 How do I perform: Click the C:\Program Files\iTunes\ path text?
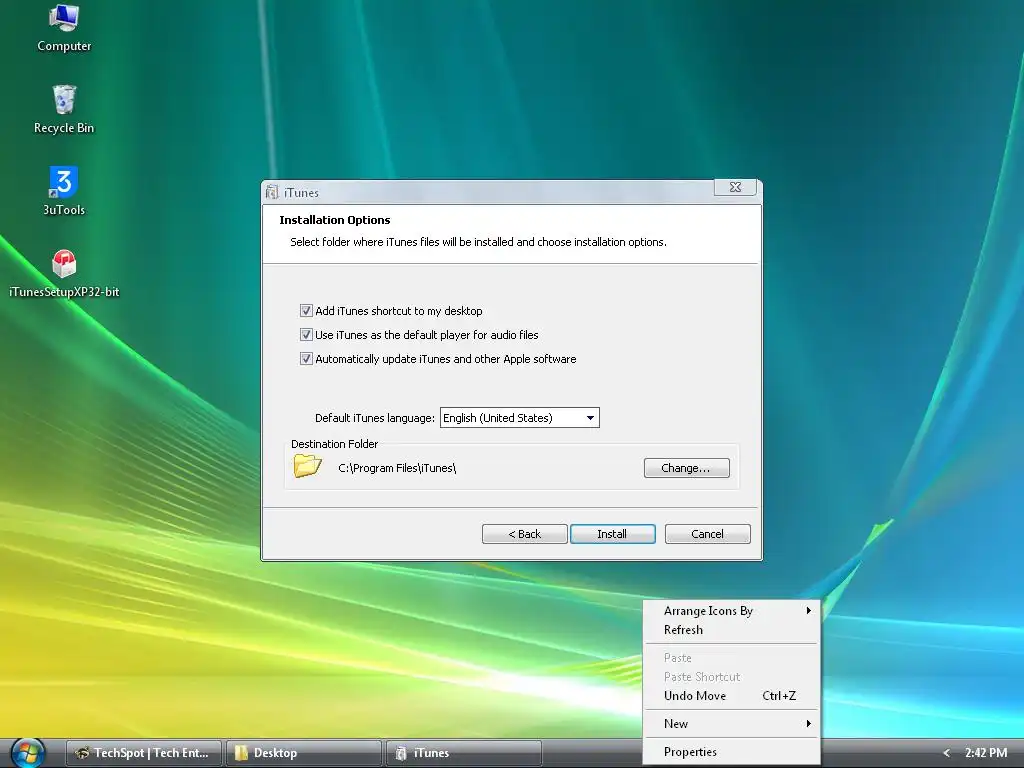tap(397, 468)
